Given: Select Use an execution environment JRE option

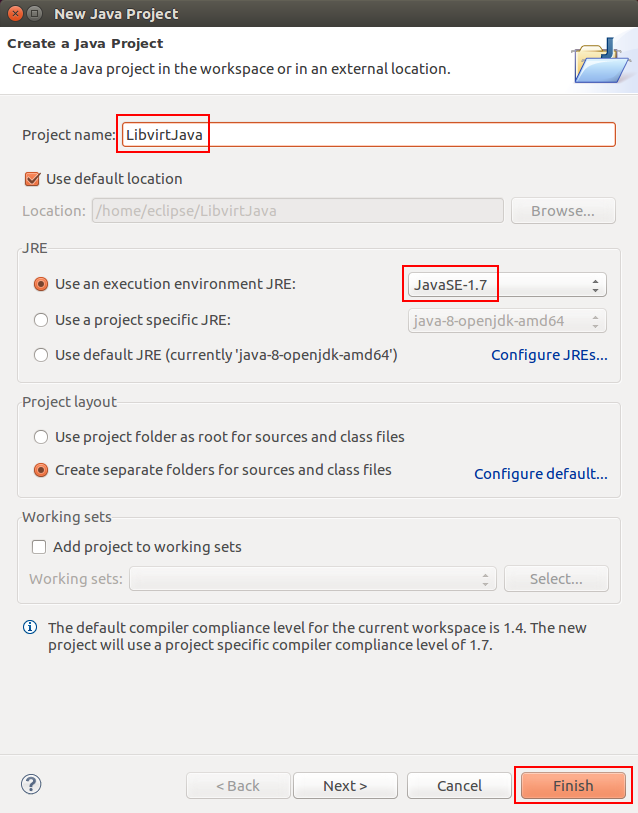Looking at the screenshot, I should 41,284.
